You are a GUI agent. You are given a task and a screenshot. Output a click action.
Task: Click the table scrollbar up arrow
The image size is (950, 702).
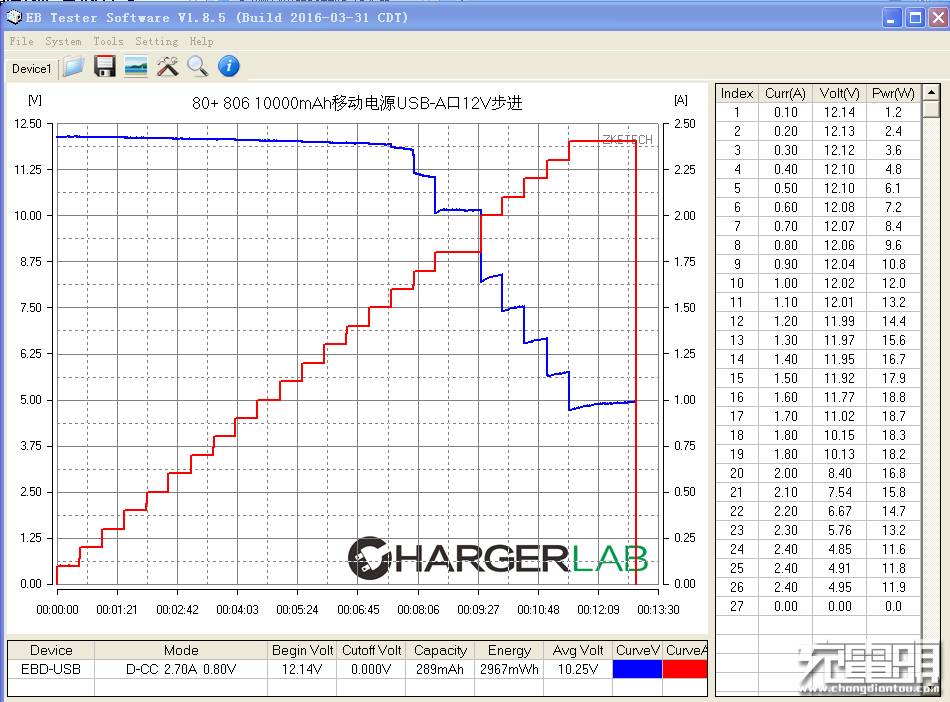coord(931,92)
